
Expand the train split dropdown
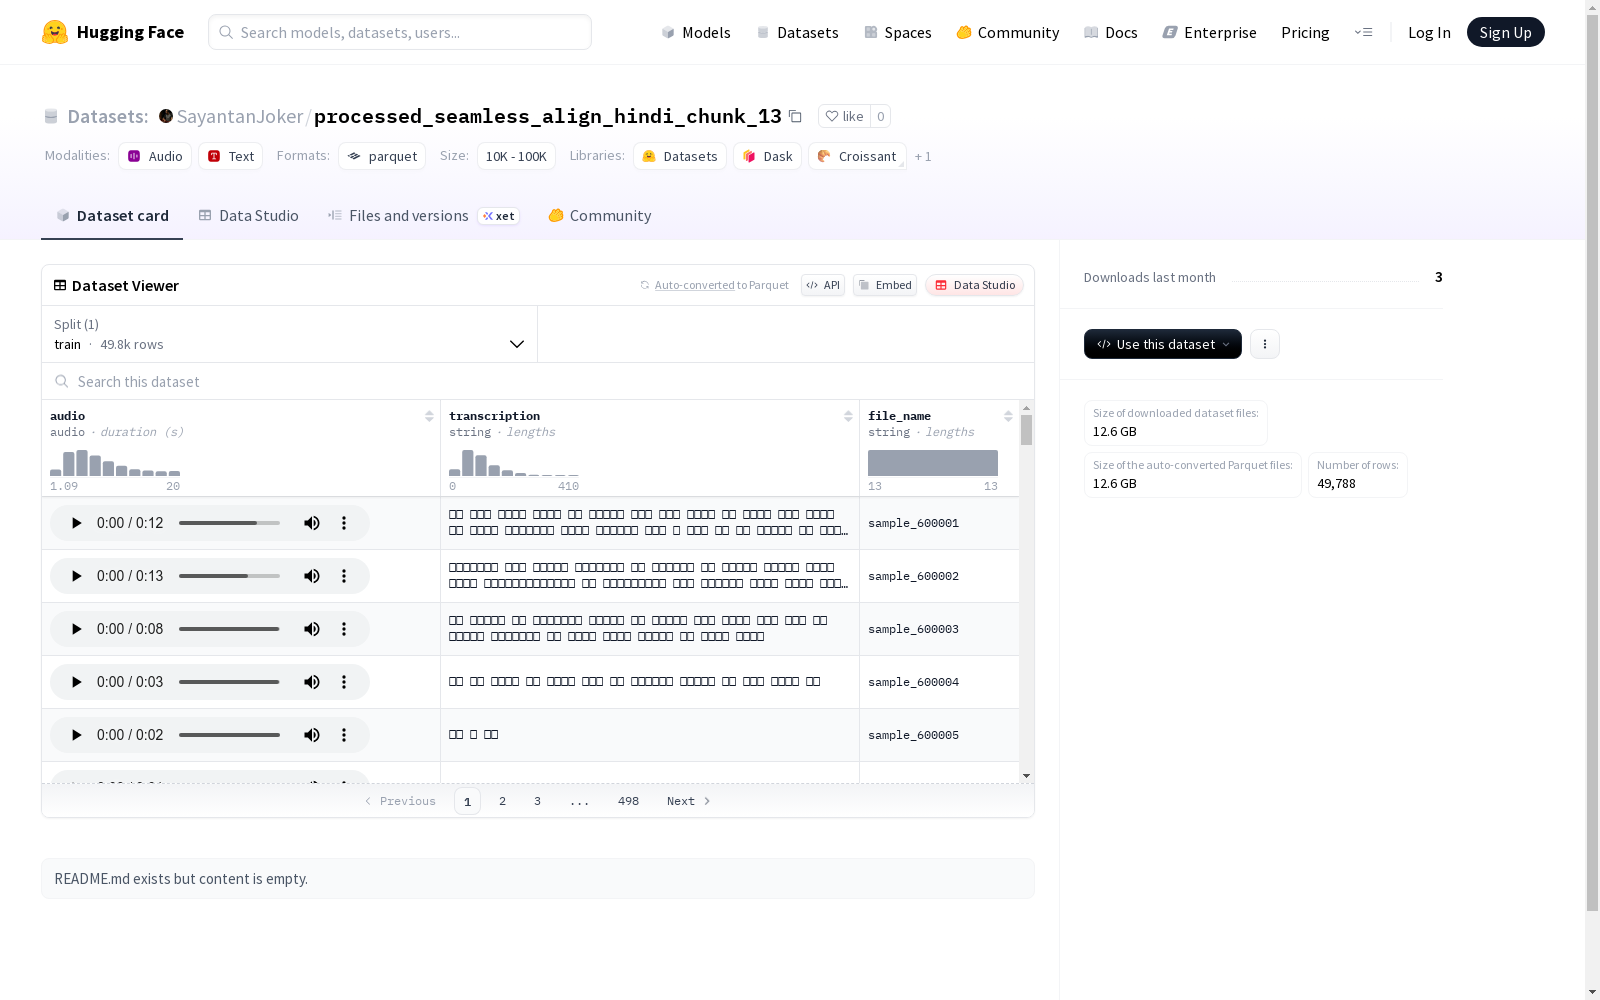click(290, 334)
